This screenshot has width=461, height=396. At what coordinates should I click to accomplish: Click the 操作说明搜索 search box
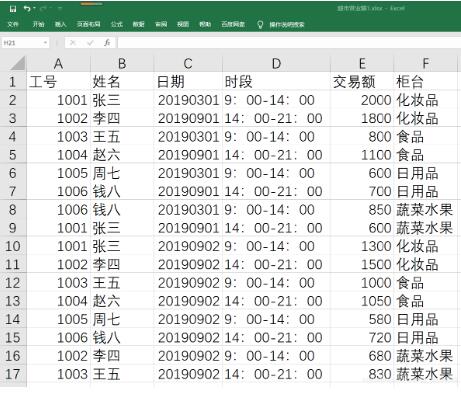(287, 24)
